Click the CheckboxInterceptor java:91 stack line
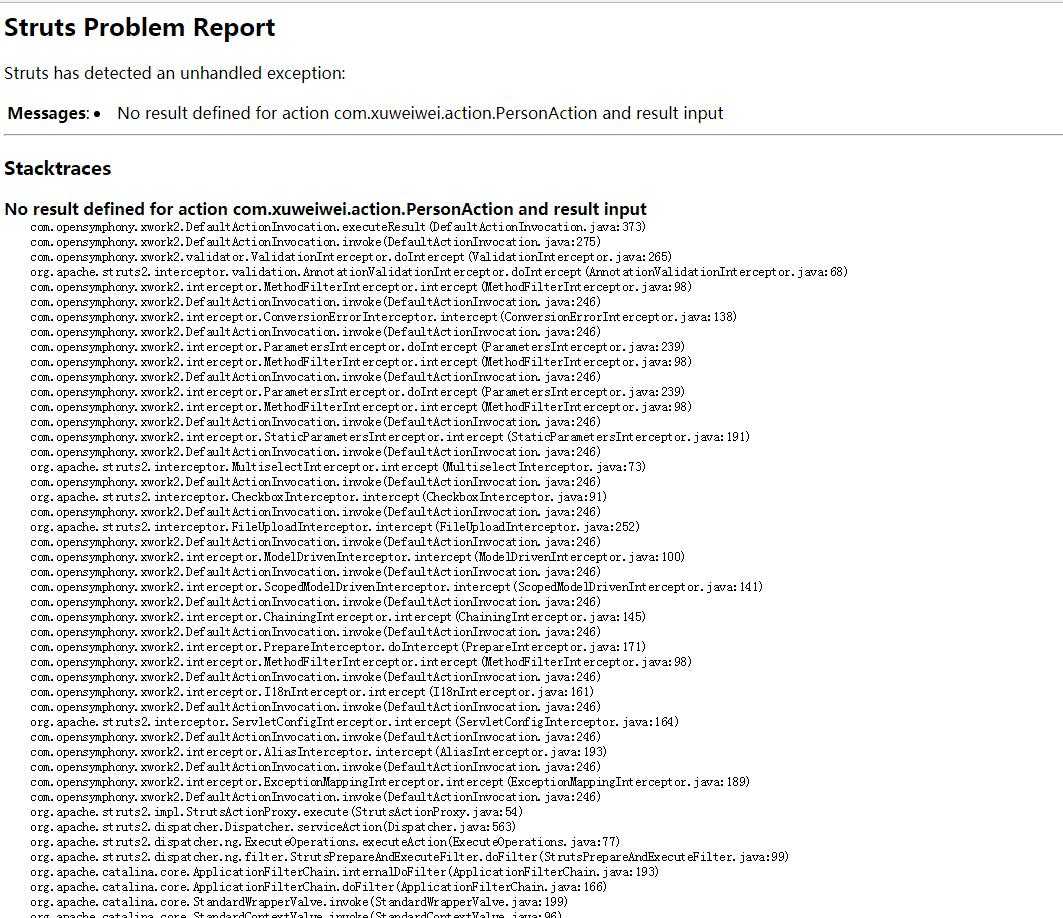 point(318,497)
